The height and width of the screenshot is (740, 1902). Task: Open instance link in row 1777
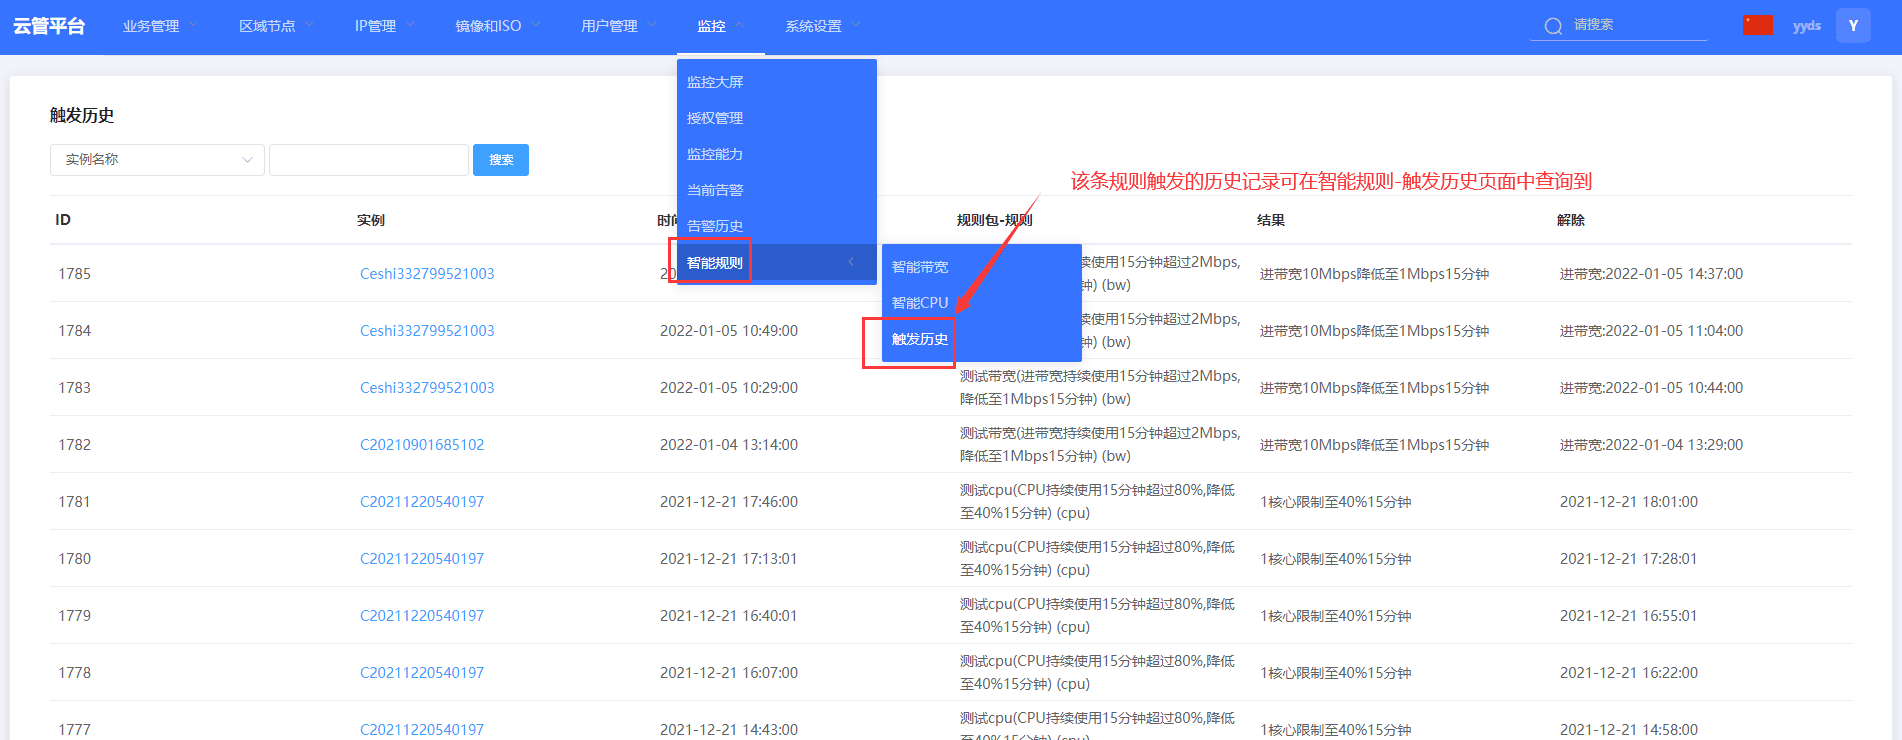[x=422, y=730]
